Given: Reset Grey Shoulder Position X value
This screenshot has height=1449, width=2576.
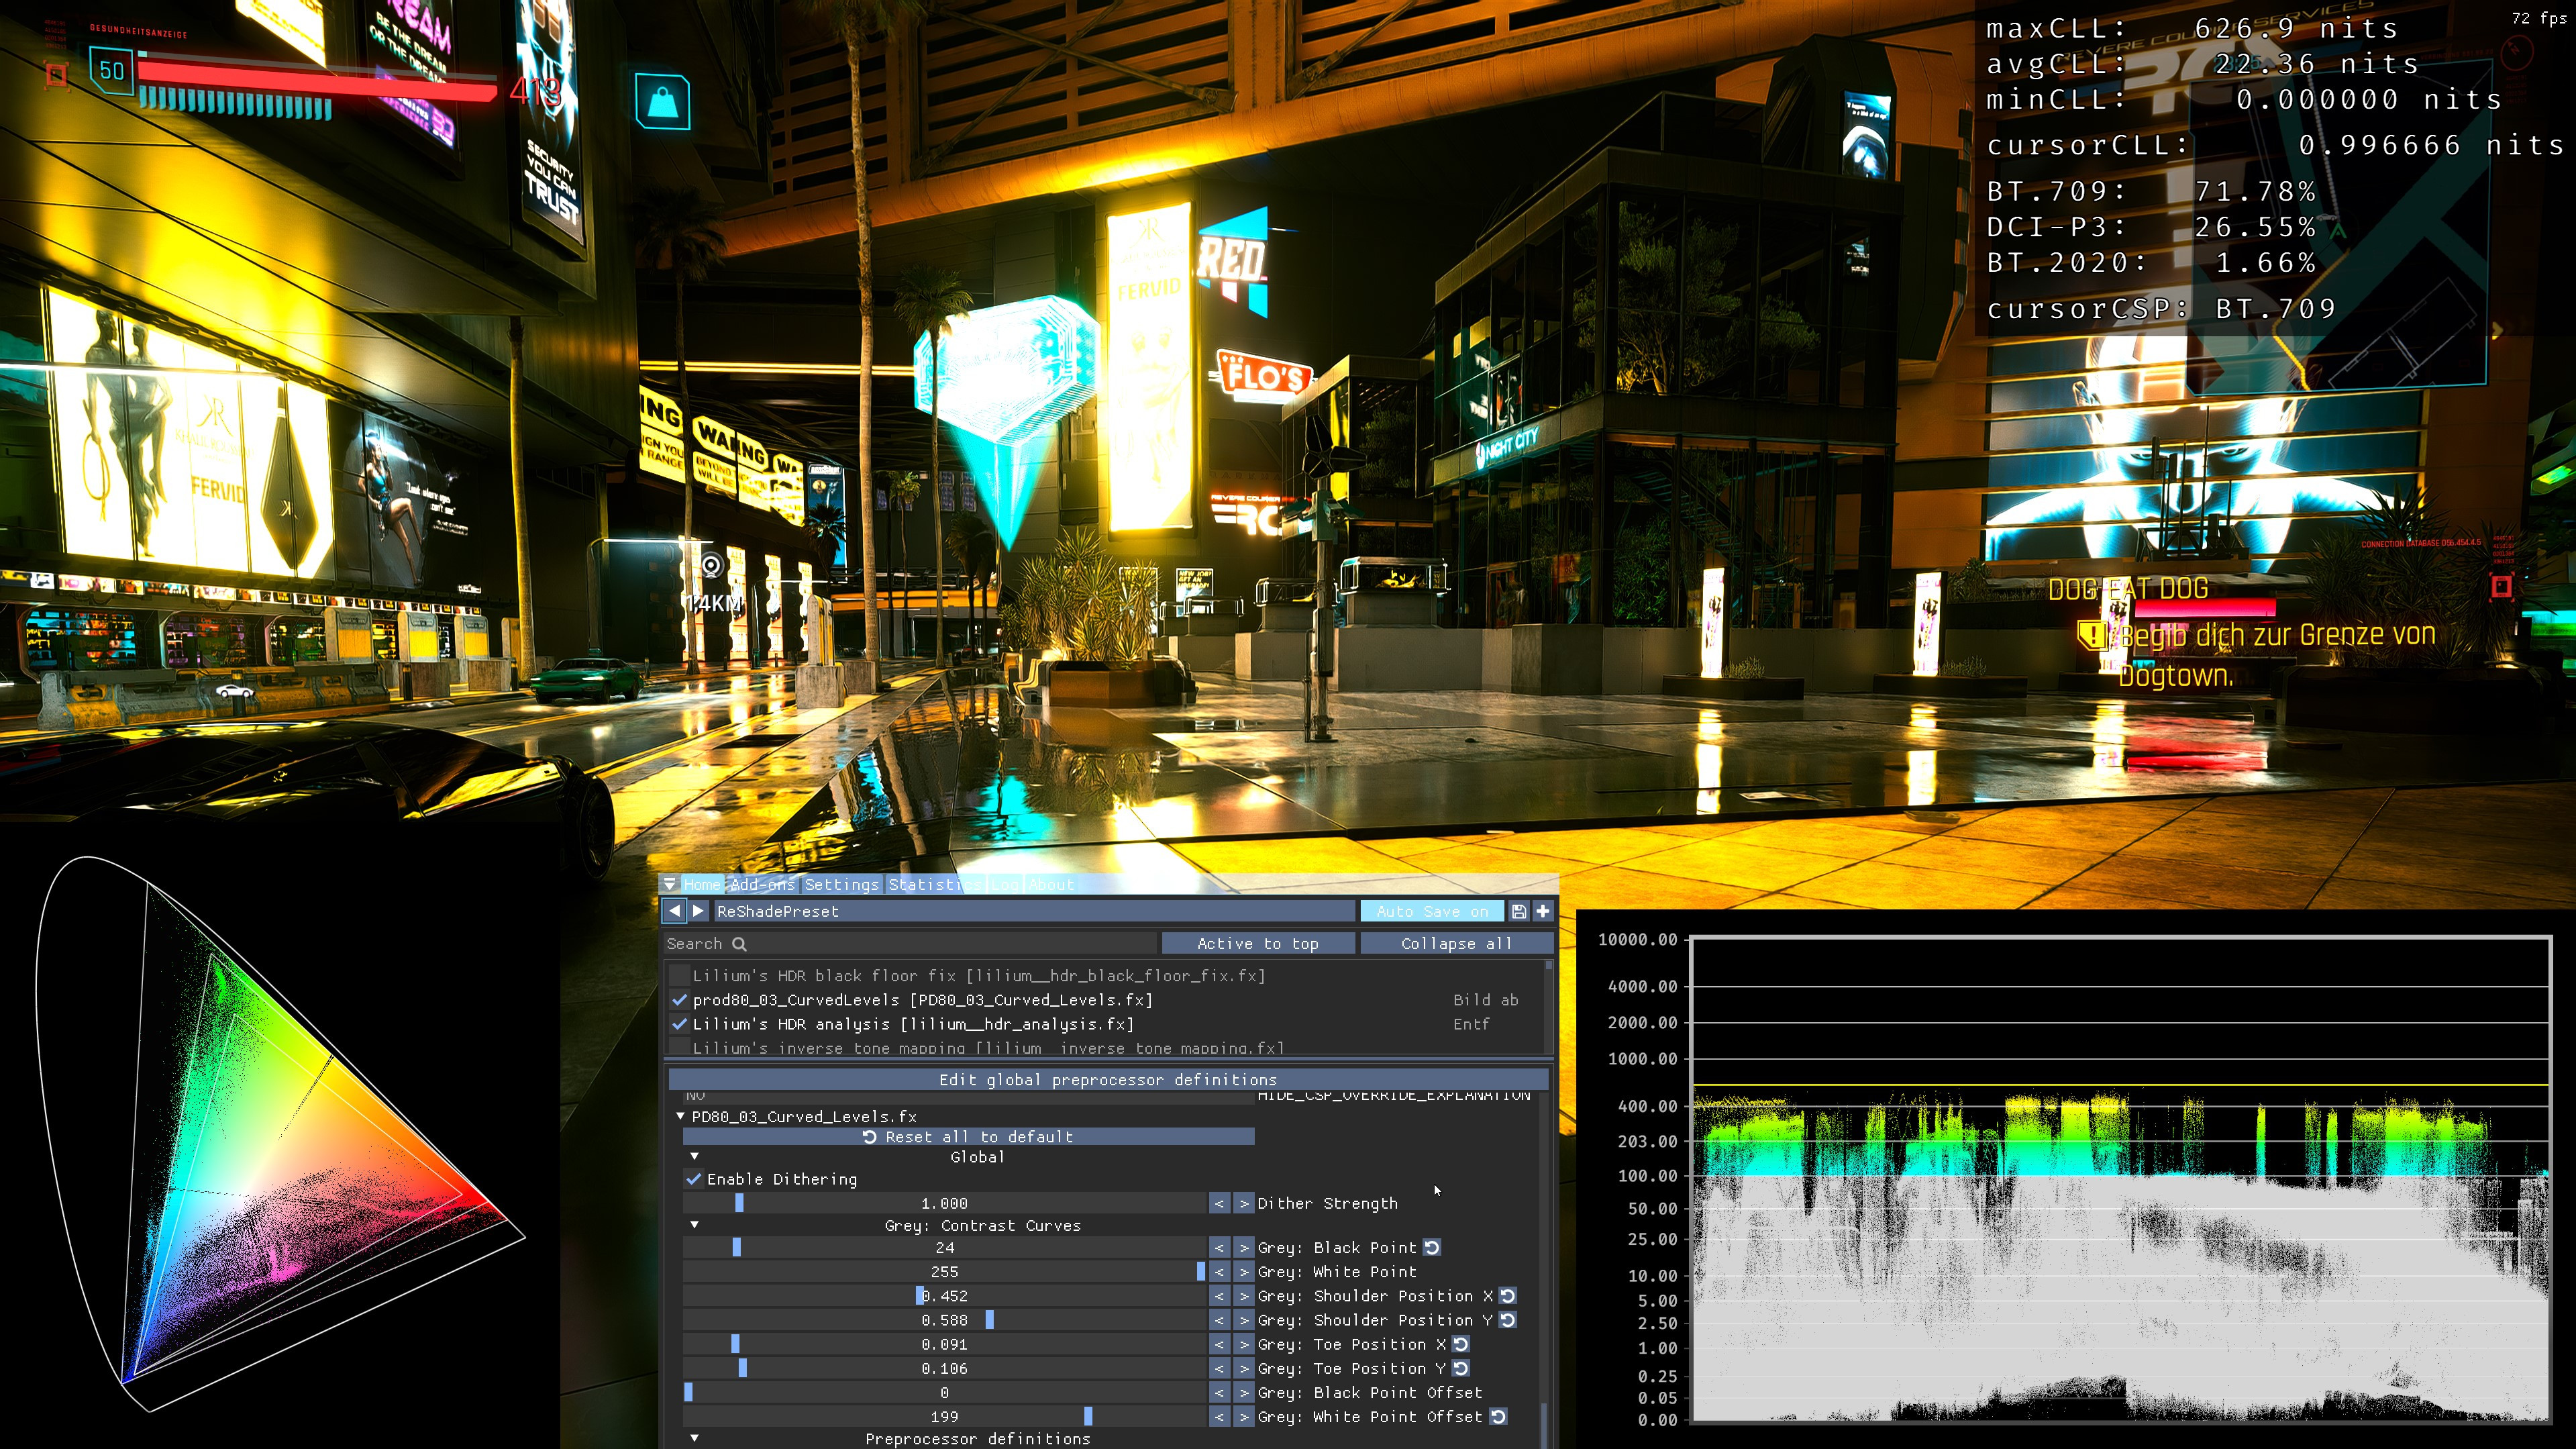Looking at the screenshot, I should (1508, 1295).
